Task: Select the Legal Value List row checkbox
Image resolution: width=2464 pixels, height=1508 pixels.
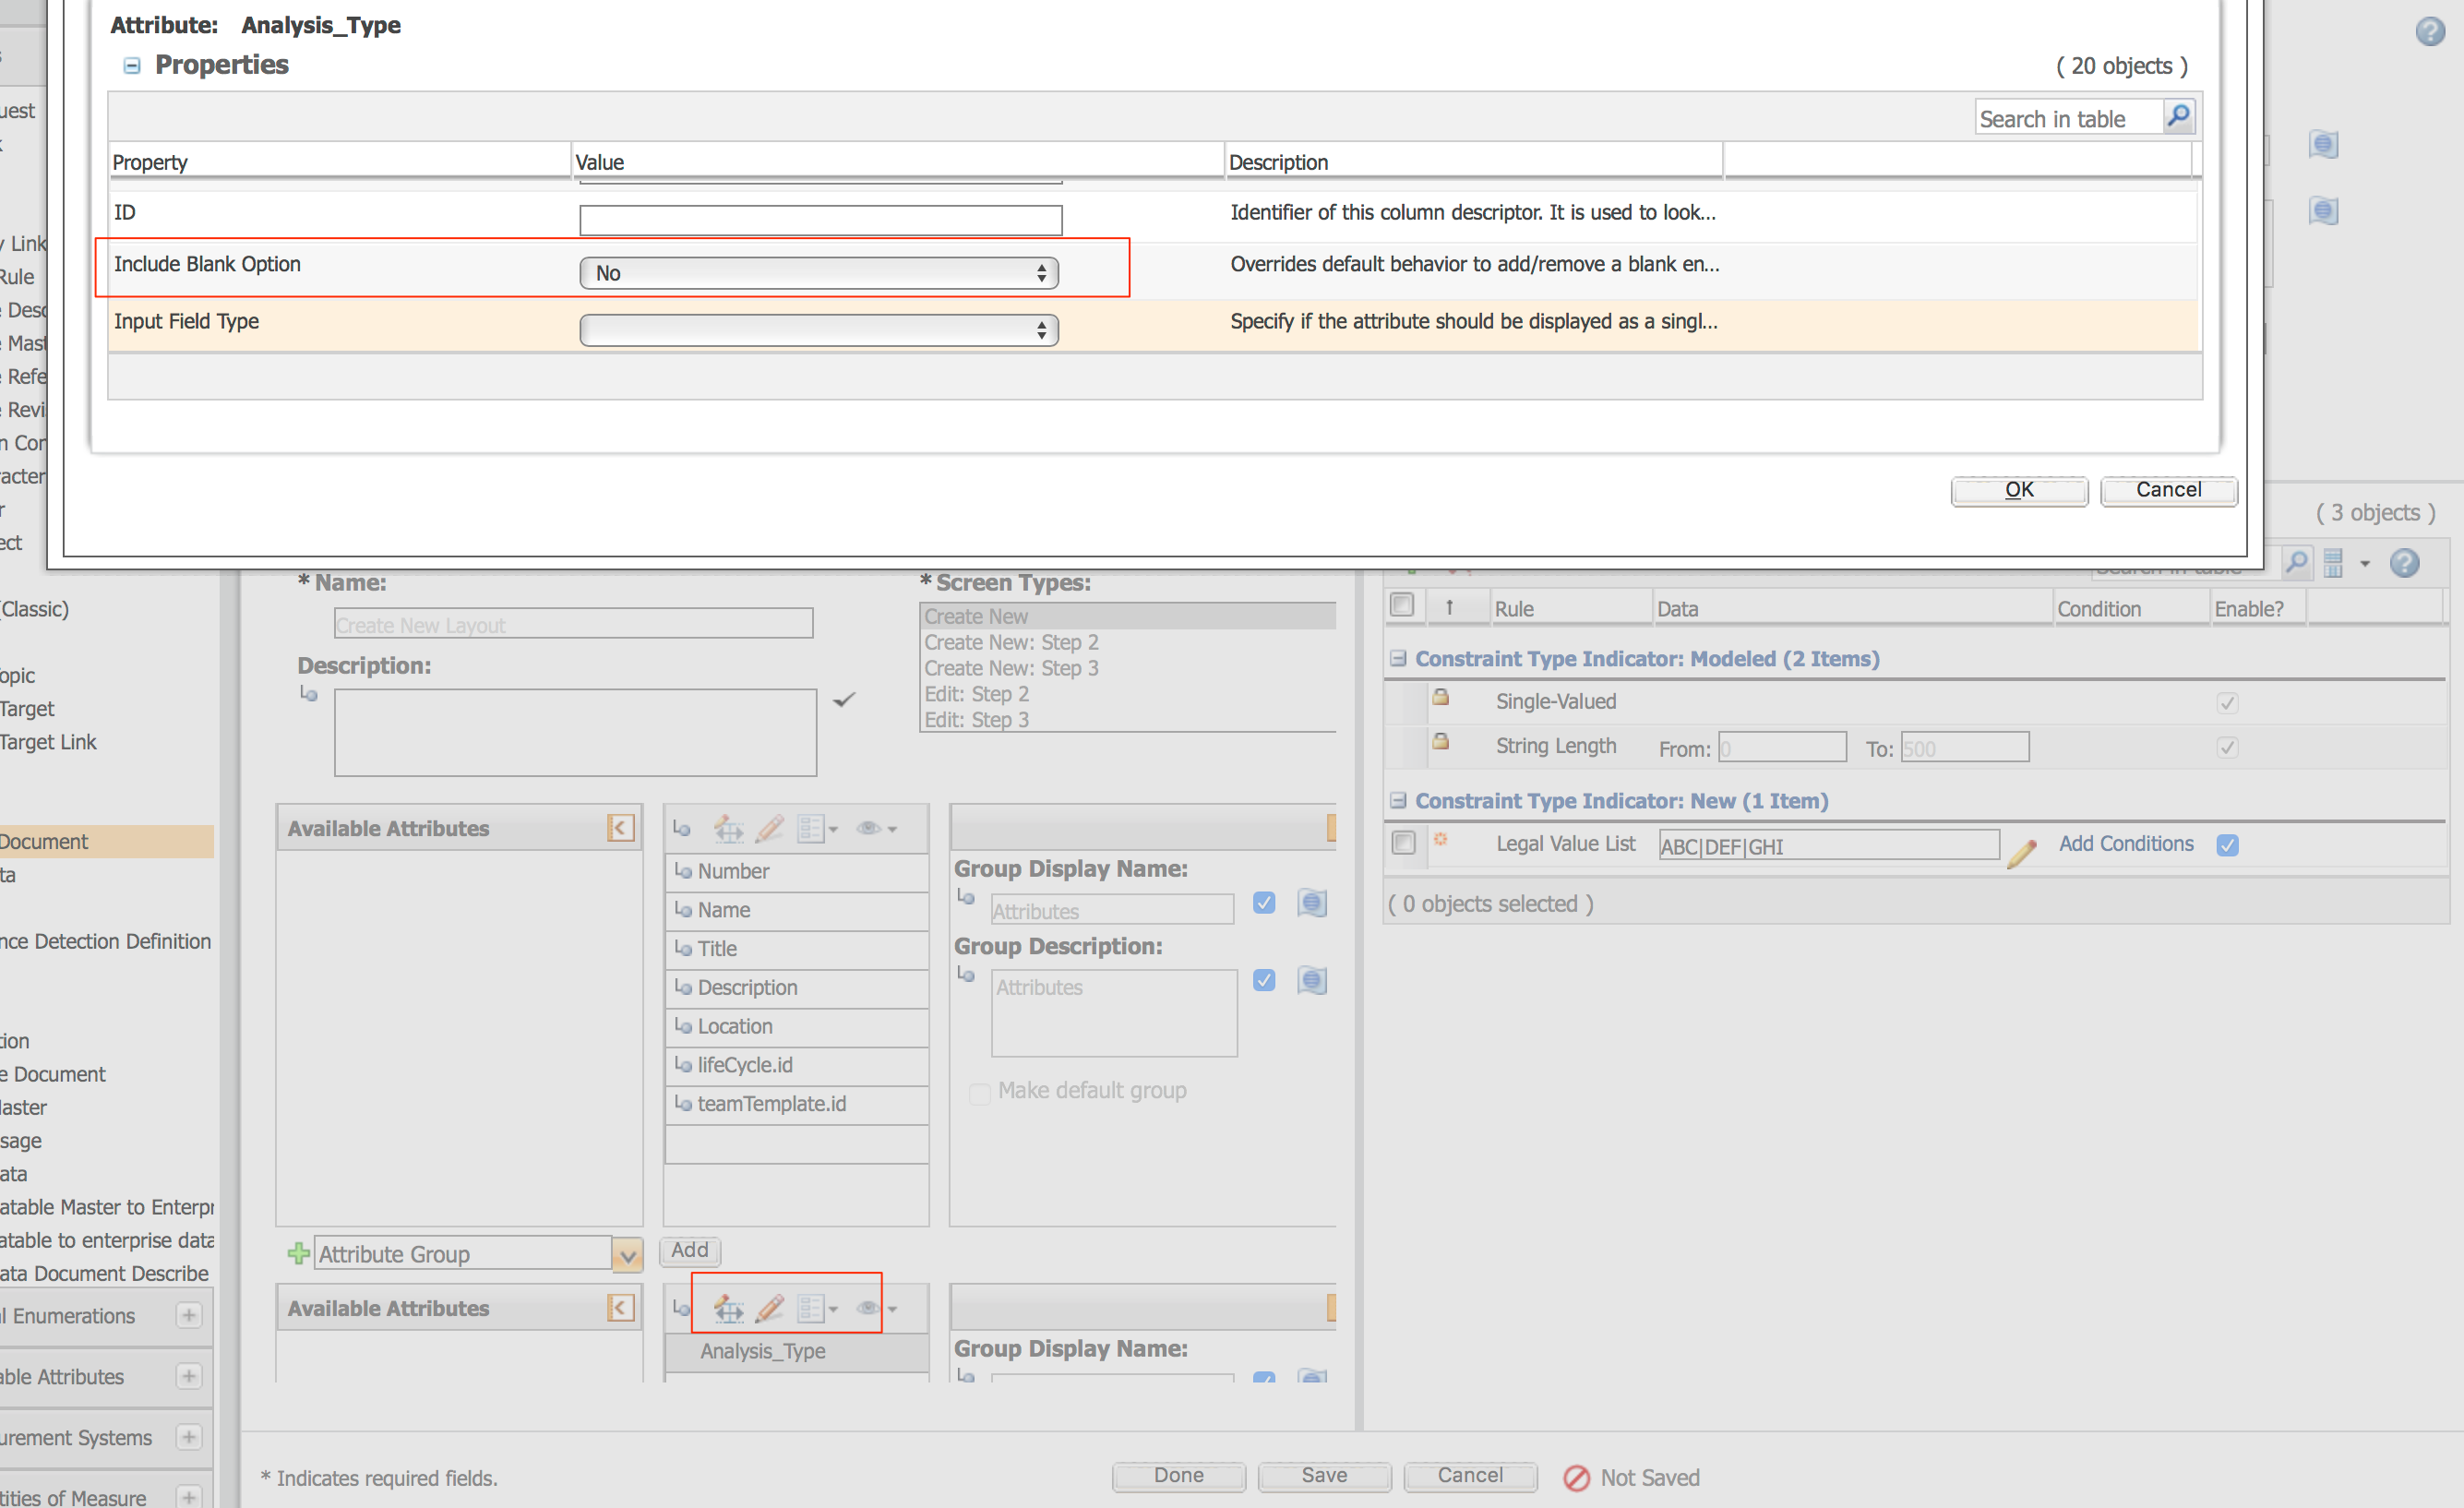Action: tap(1403, 843)
